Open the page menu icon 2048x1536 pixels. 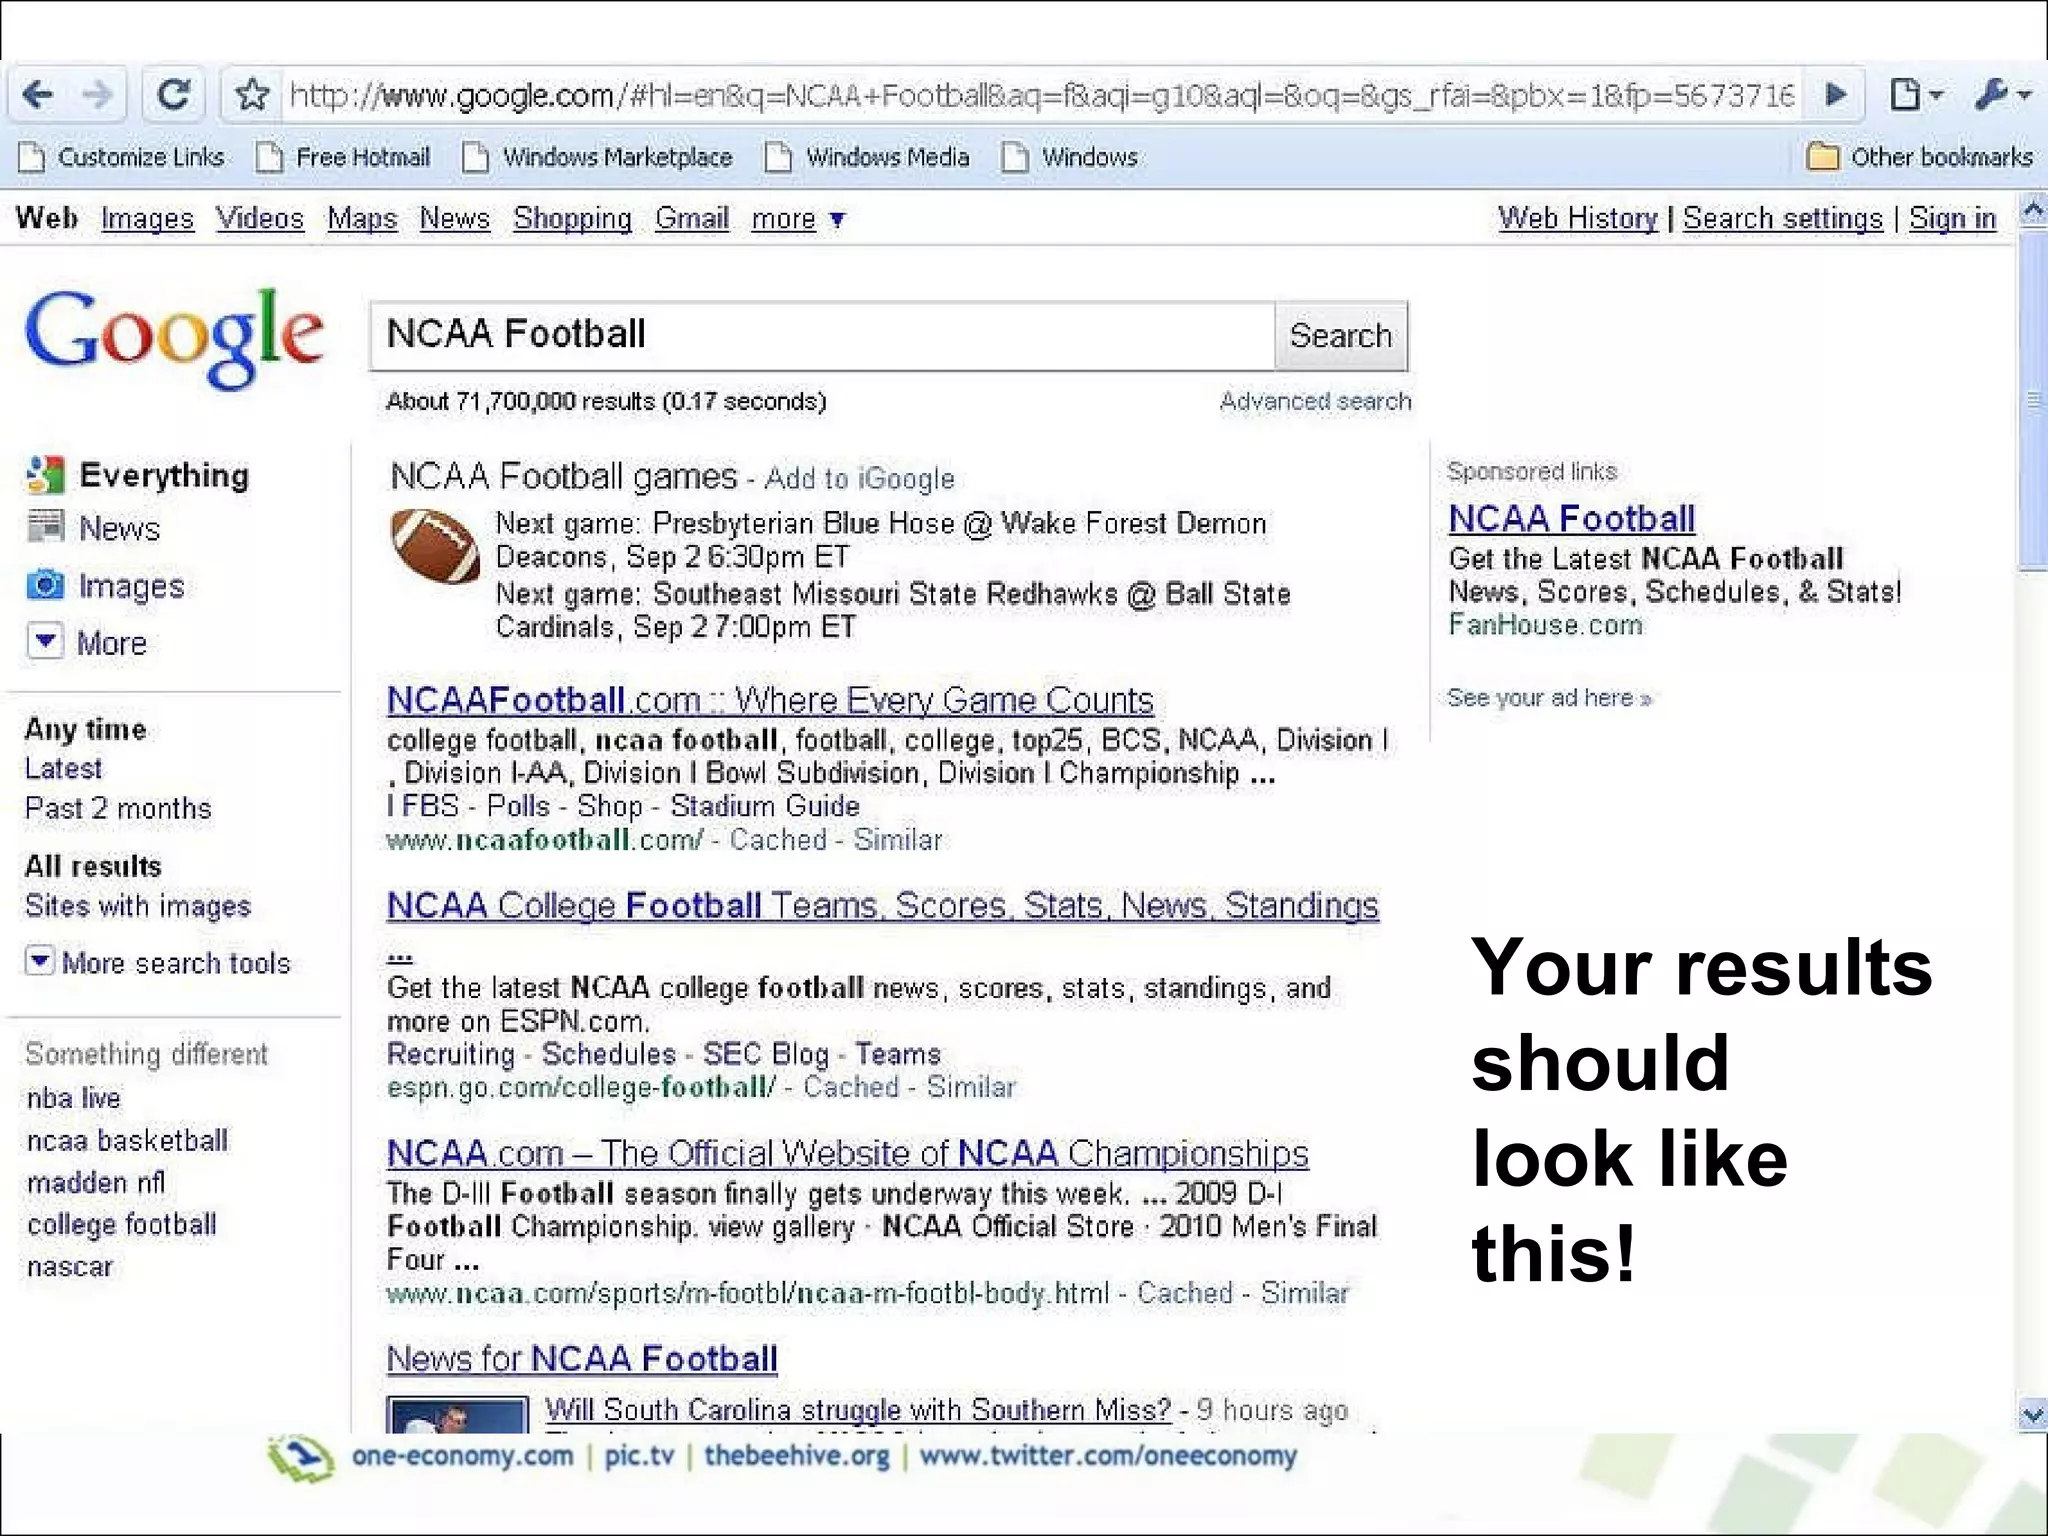point(1915,95)
